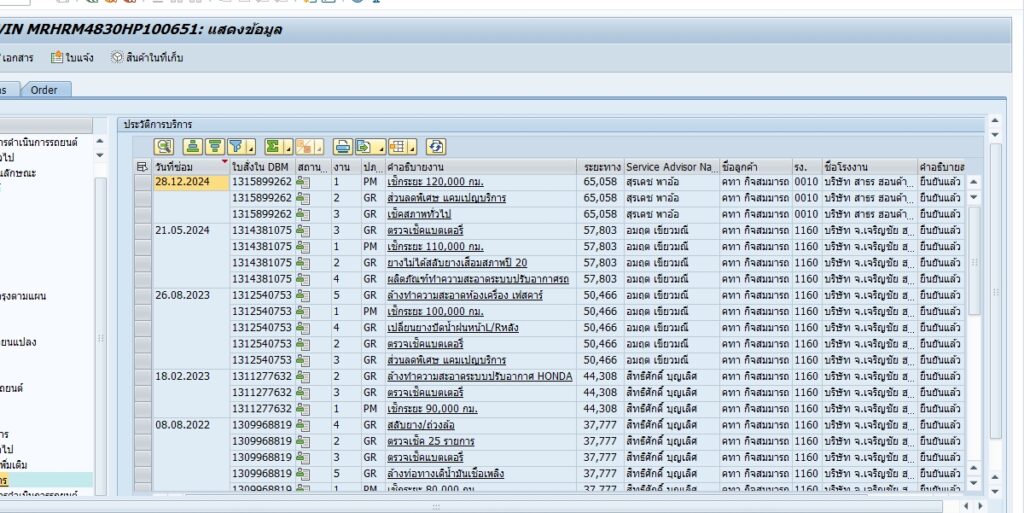
Task: Refresh the service history table
Action: pyautogui.click(x=436, y=147)
